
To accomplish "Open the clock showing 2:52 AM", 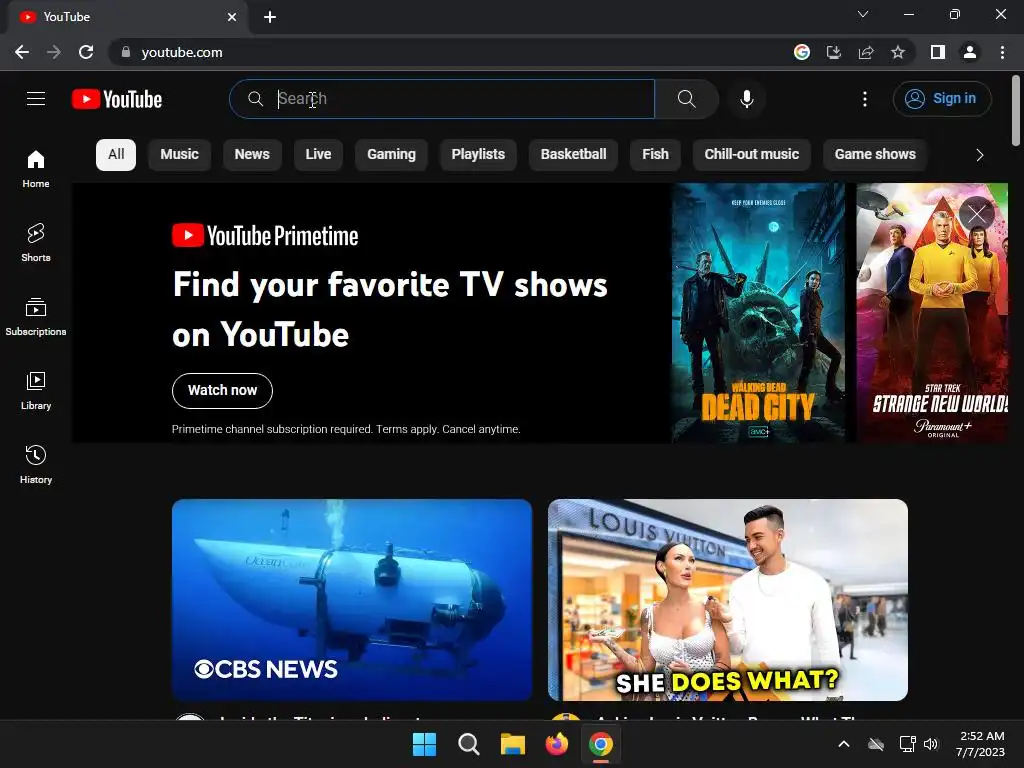I will [981, 744].
